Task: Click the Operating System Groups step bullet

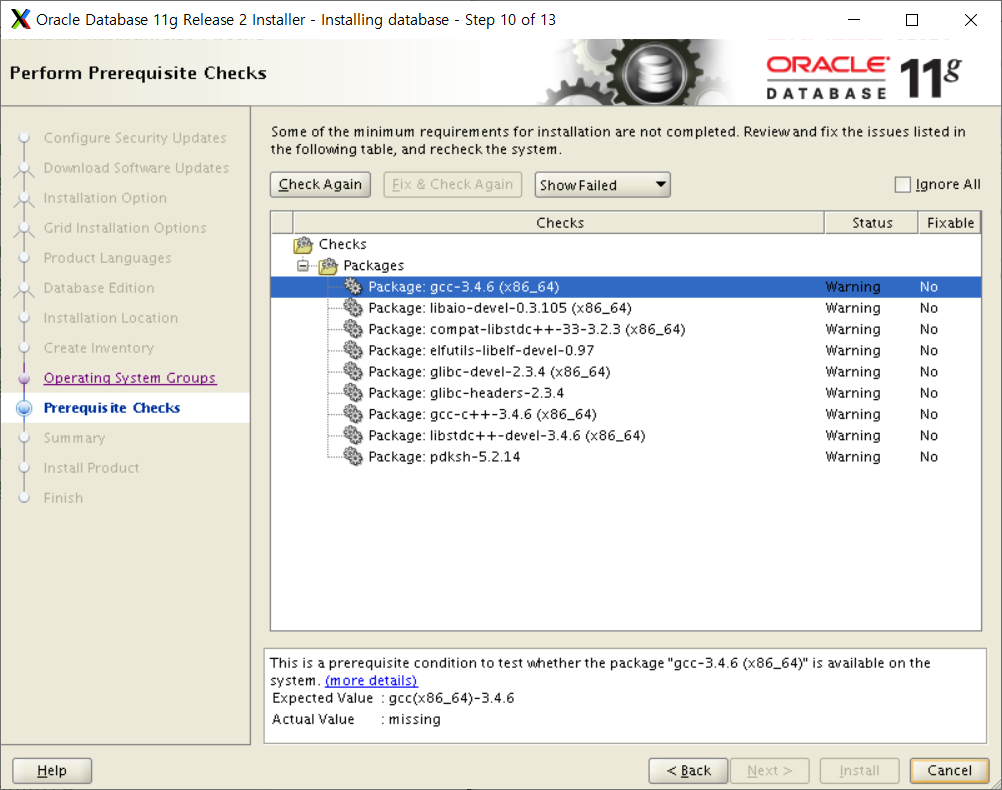Action: click(x=24, y=378)
